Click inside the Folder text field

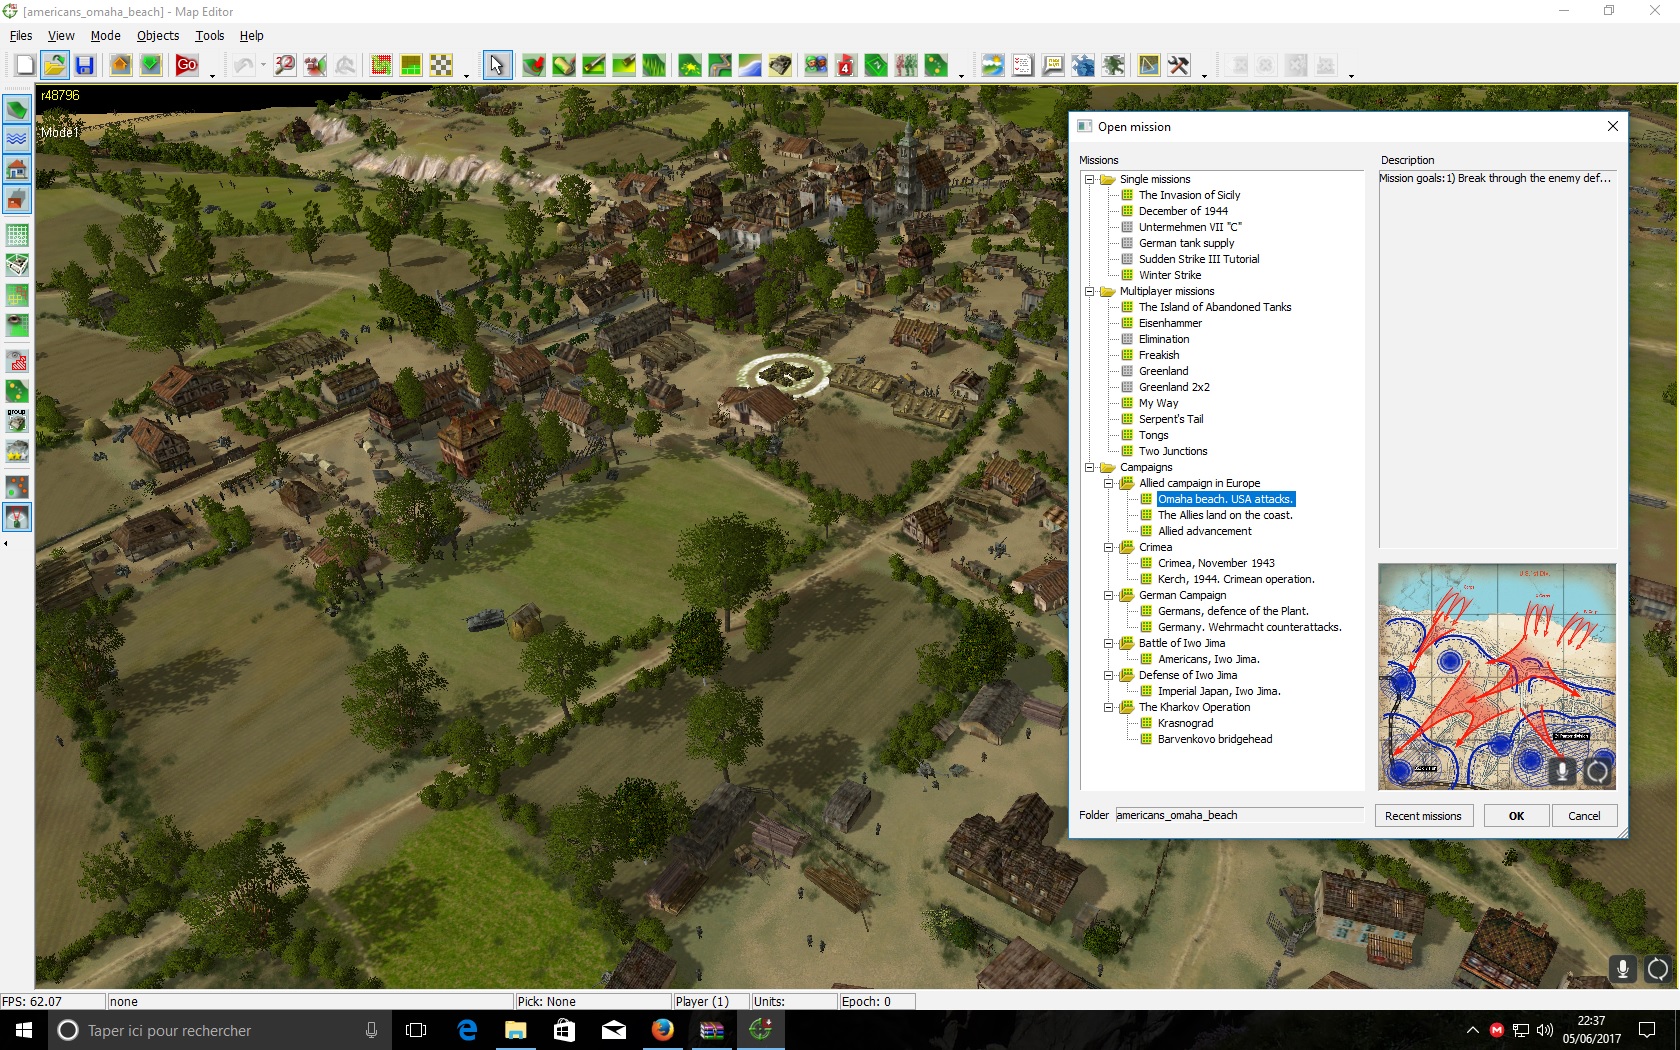click(x=1240, y=815)
